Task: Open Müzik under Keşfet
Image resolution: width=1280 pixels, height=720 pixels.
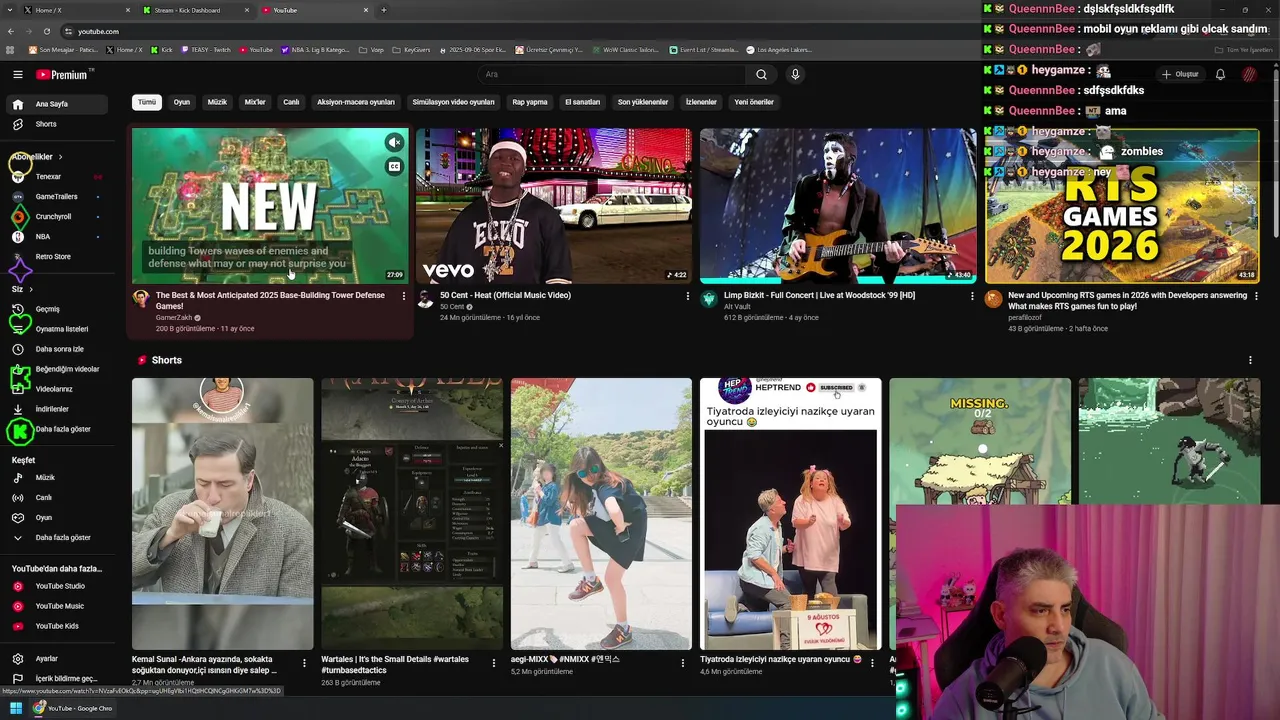Action: click(56, 478)
